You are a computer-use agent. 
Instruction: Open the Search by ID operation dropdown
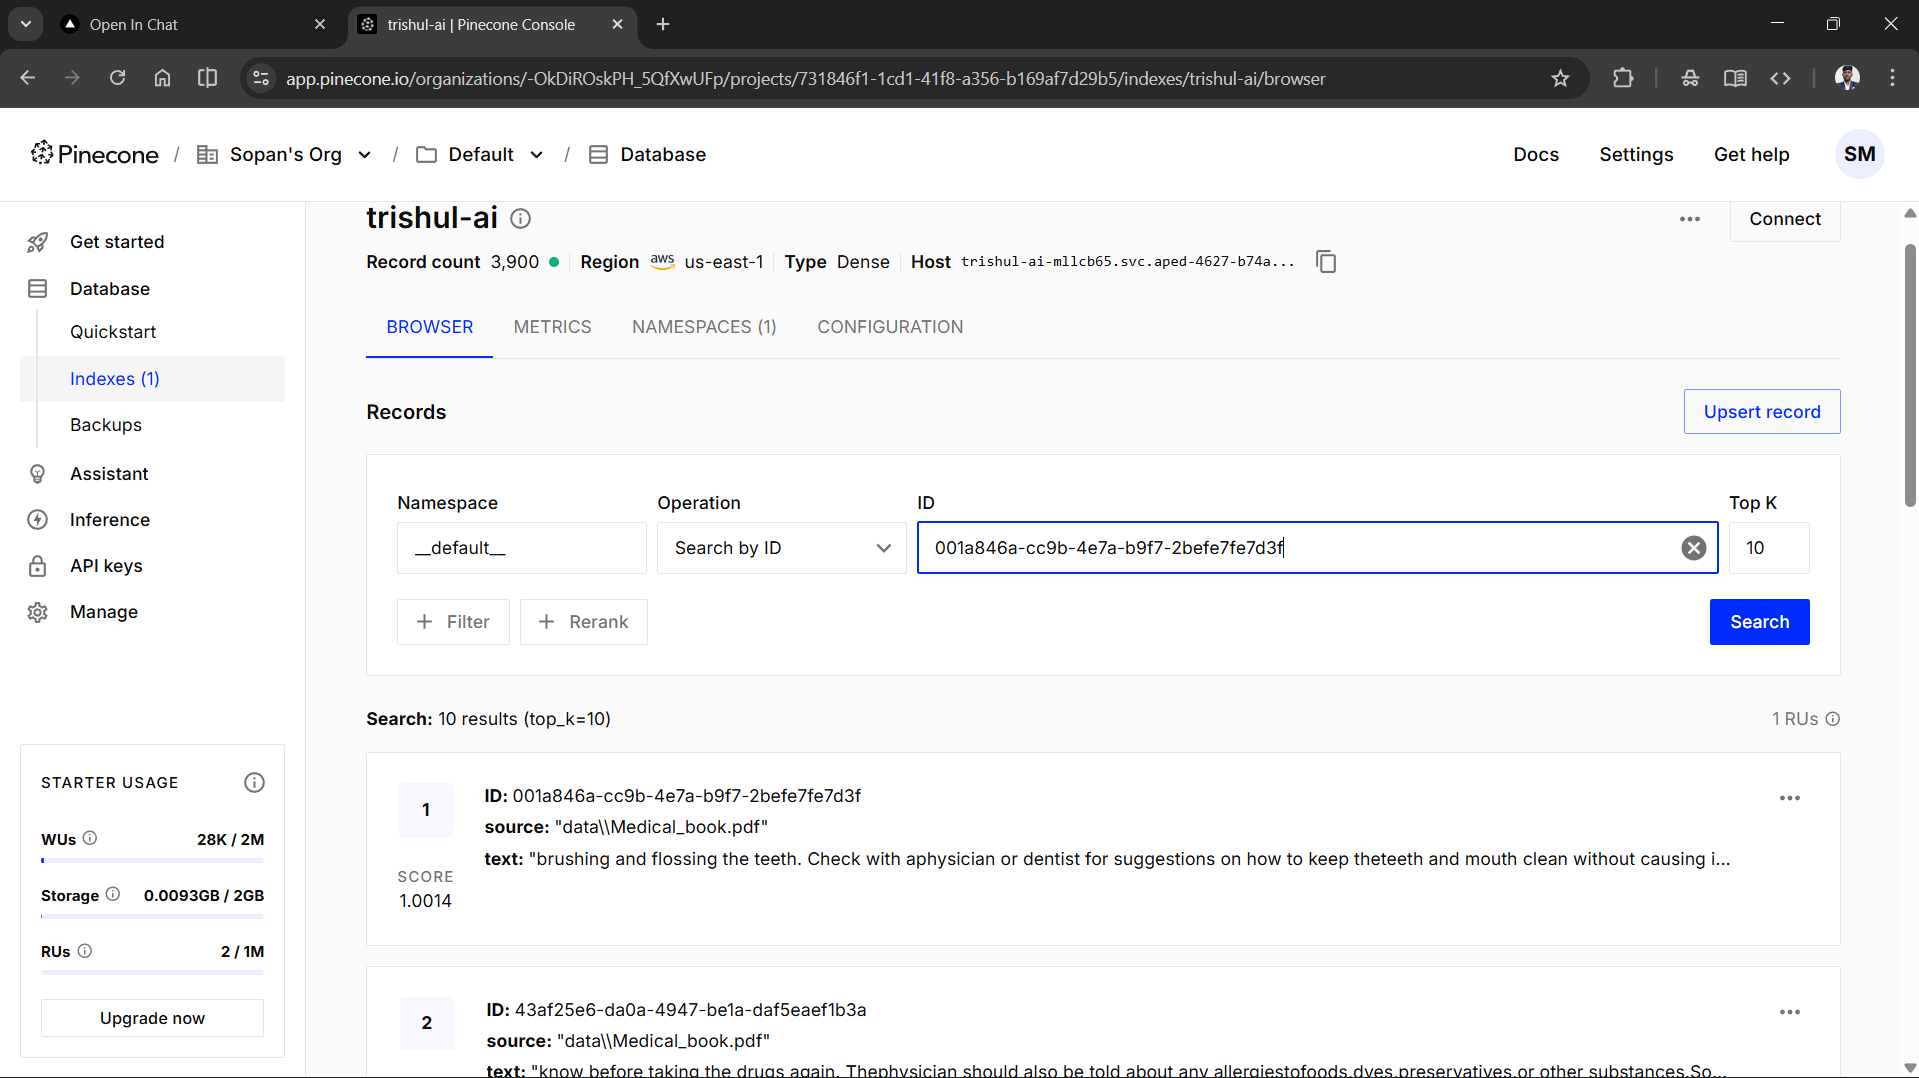pos(781,548)
